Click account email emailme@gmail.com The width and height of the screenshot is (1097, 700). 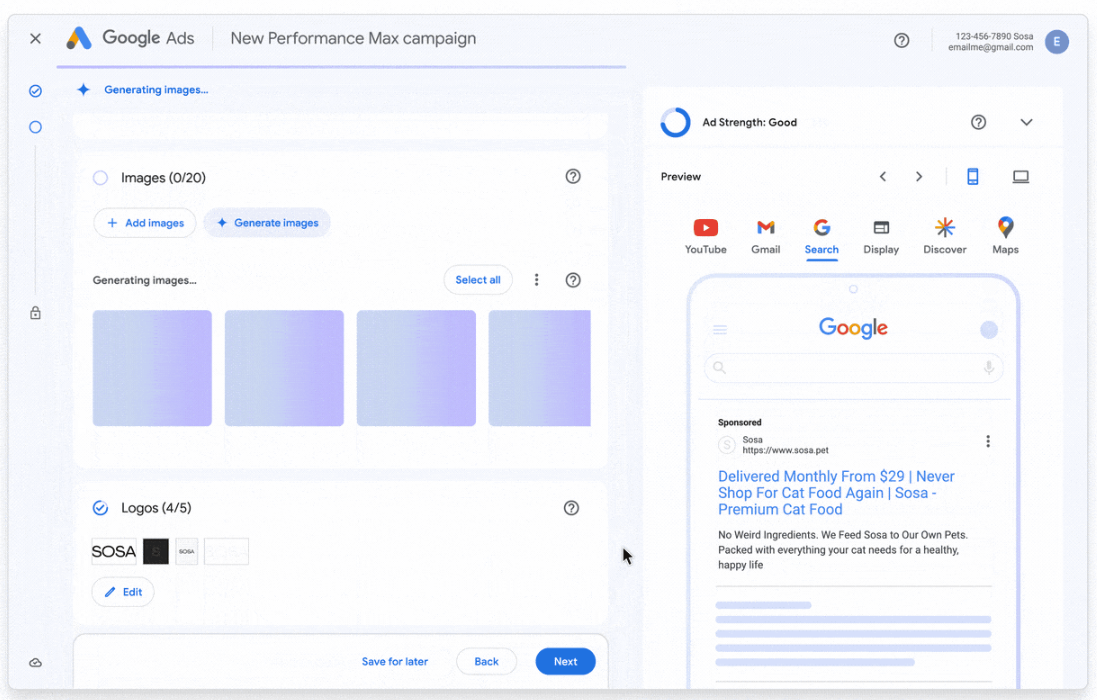[x=990, y=48]
